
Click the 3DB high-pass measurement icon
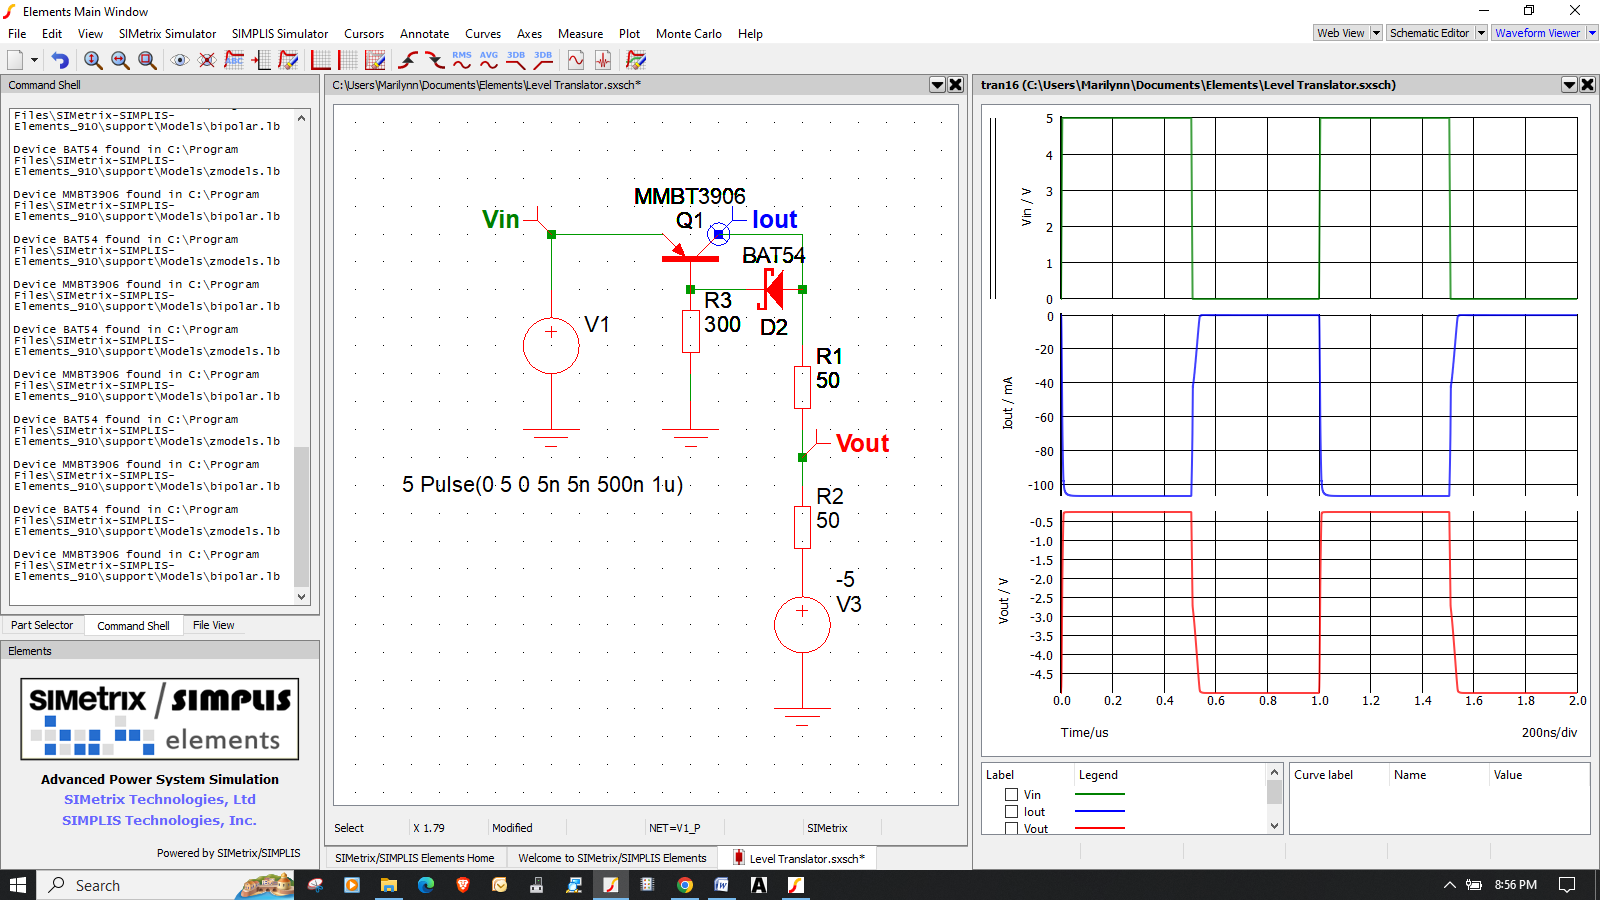pos(543,60)
